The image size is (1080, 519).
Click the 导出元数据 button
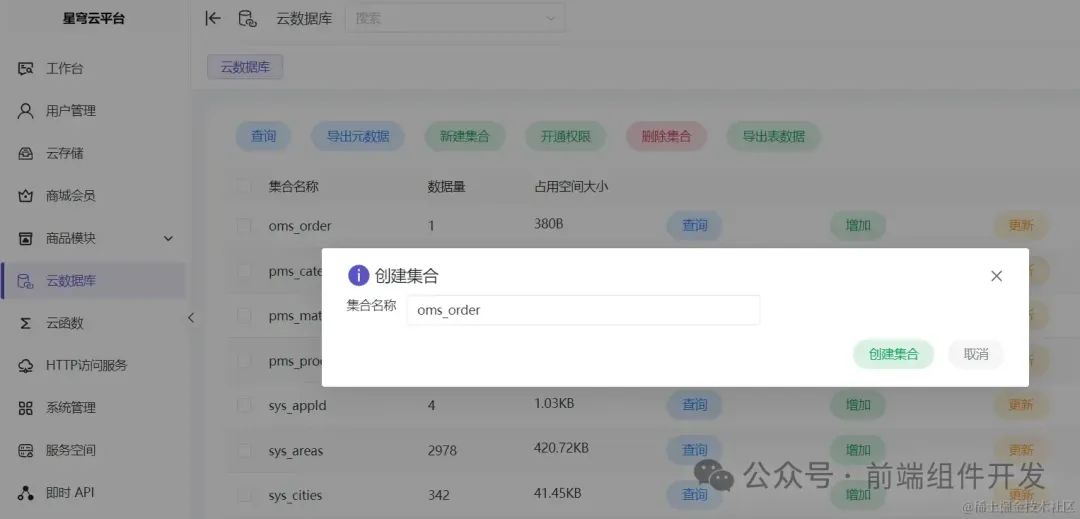pos(358,136)
